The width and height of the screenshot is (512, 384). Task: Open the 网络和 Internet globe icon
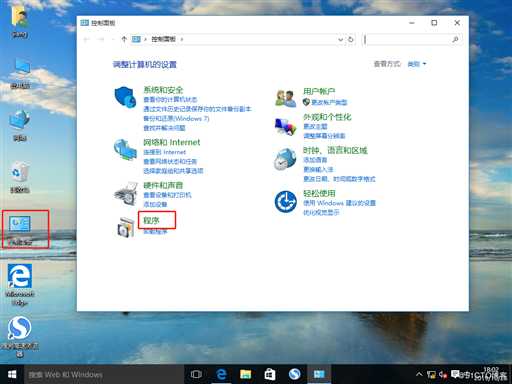click(125, 150)
